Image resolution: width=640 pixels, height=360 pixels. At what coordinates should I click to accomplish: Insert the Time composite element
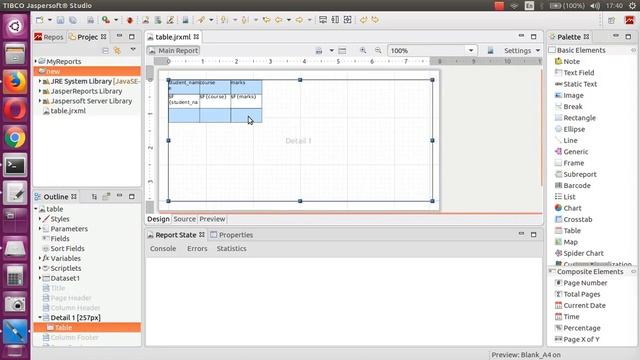(567, 317)
